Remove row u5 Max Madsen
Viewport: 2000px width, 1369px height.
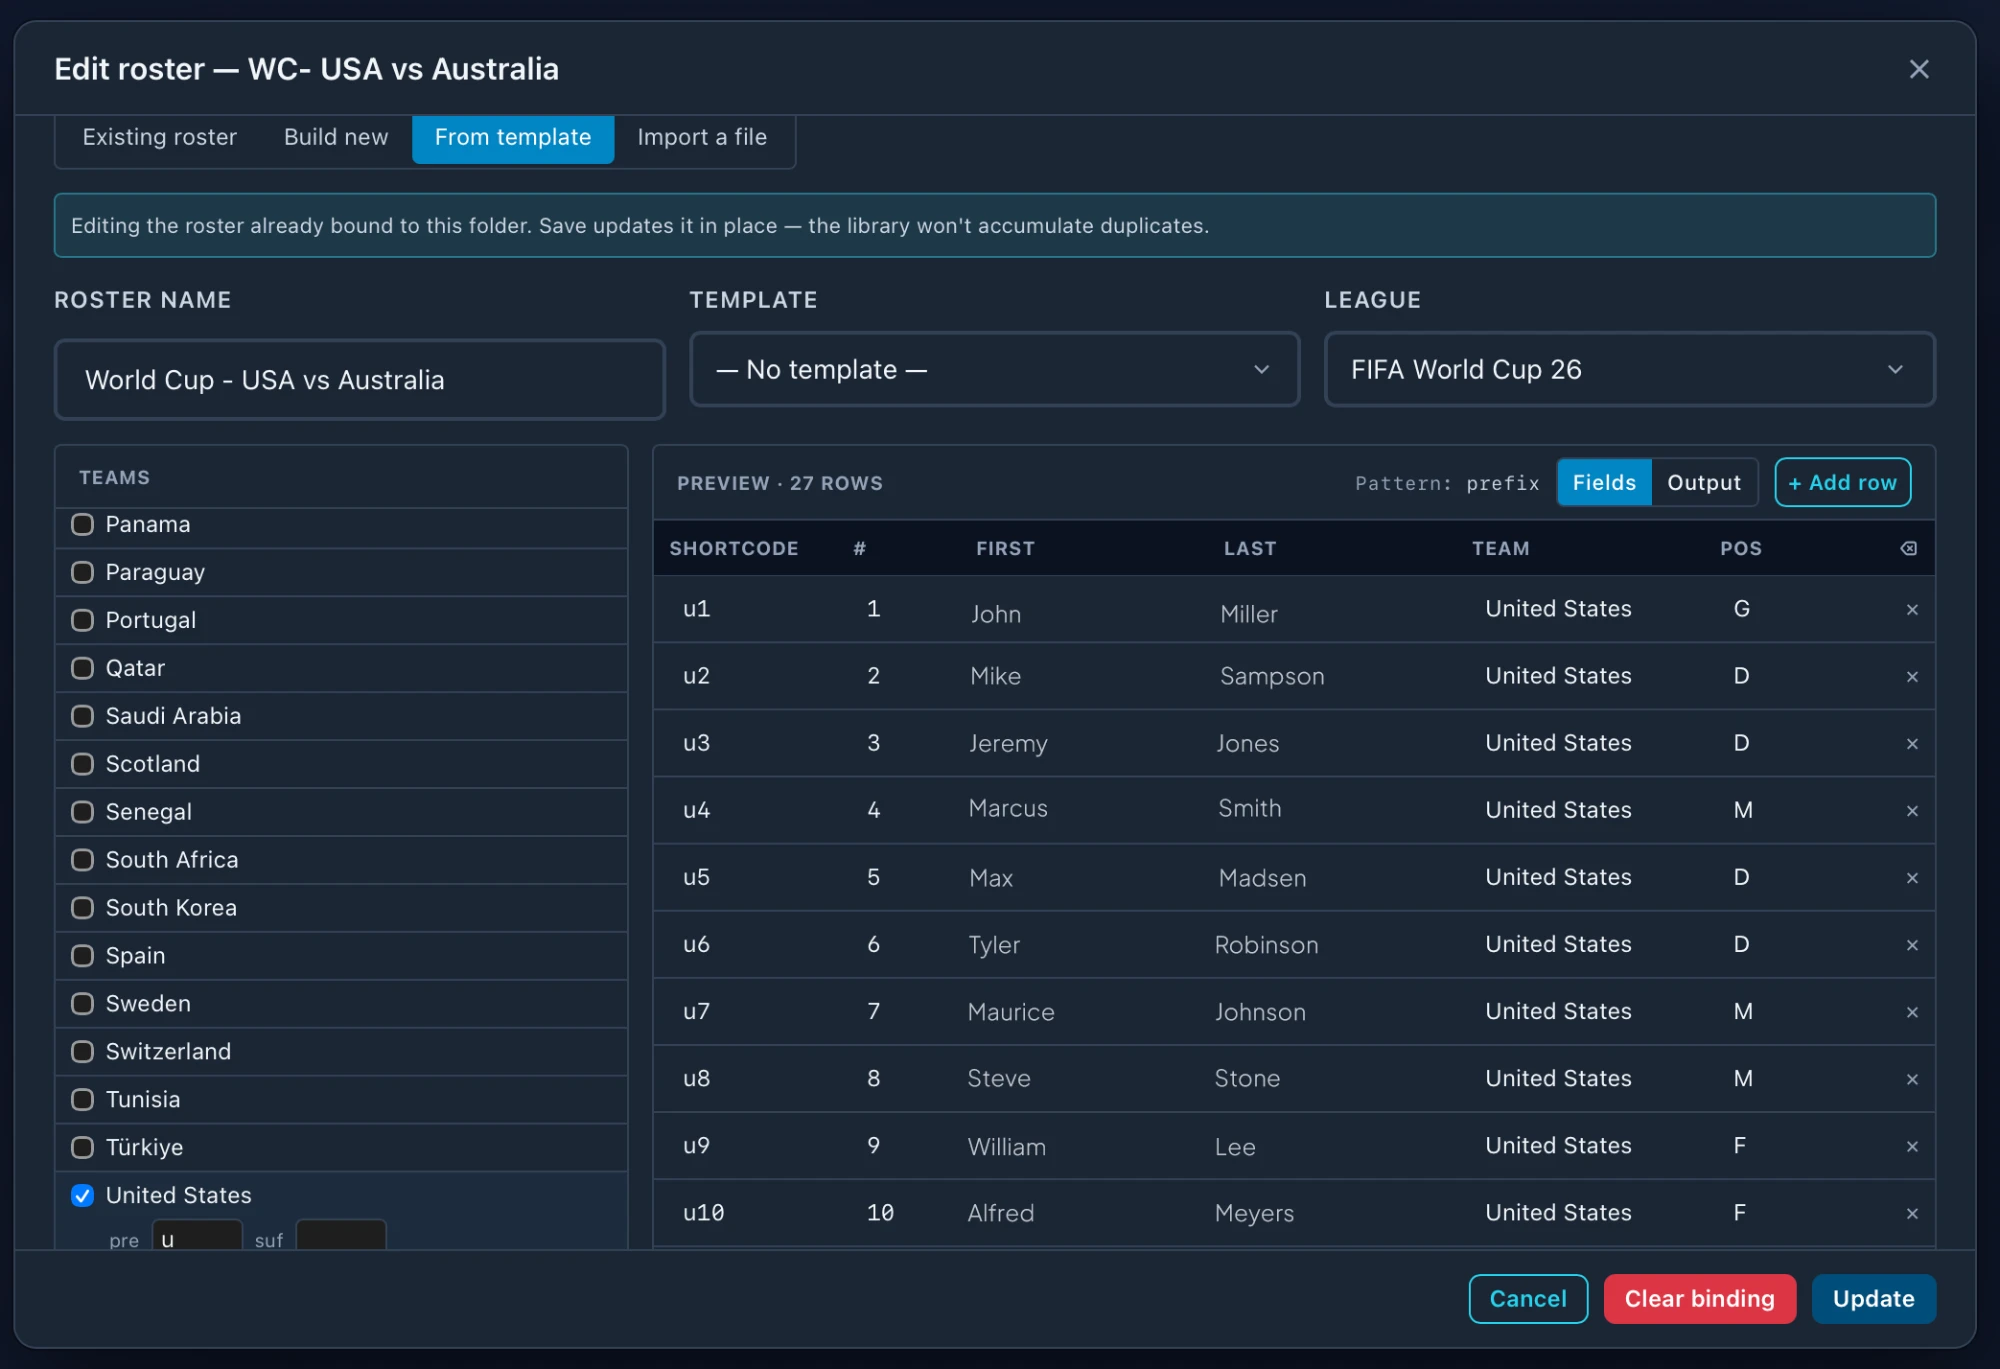(x=1912, y=877)
